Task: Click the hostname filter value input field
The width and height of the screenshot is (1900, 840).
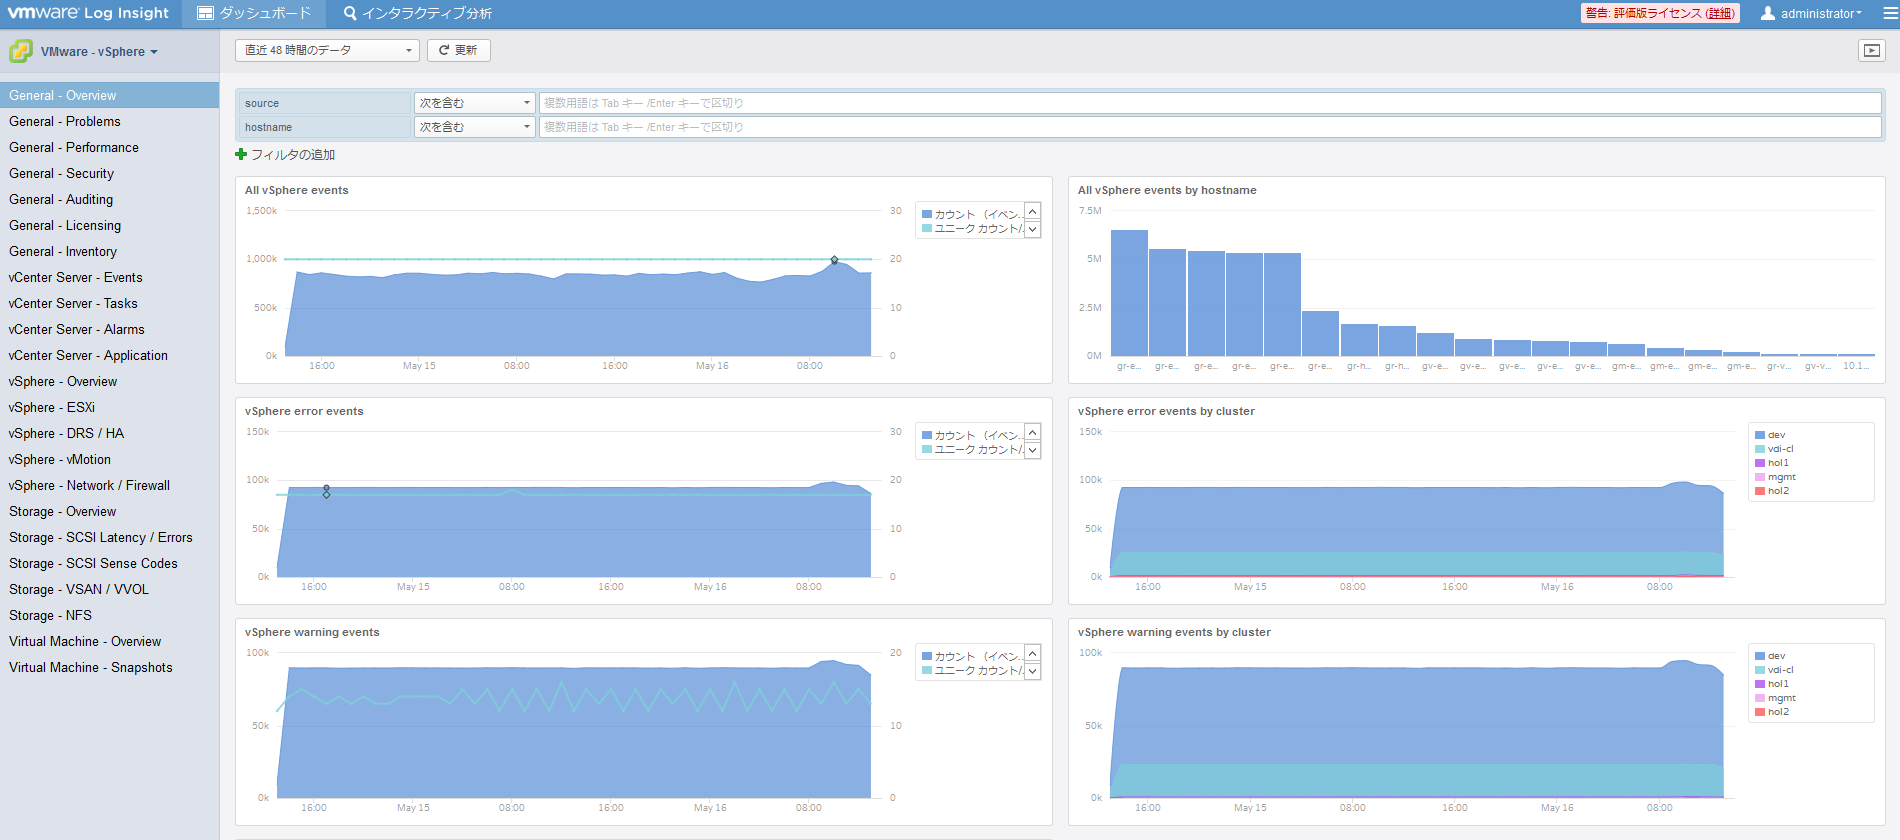Action: point(1210,127)
